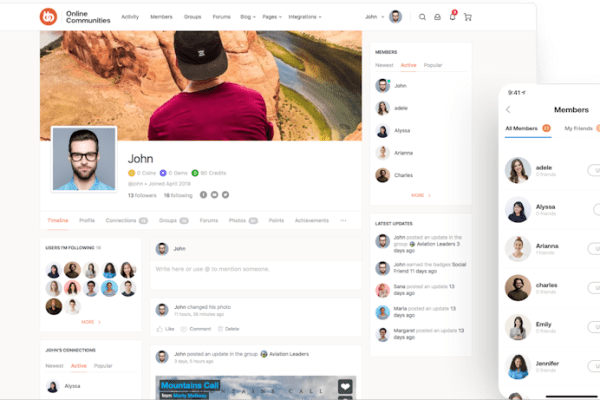Screen dimensions: 600x400
Task: Select the Connections tab
Action: [x=127, y=220]
